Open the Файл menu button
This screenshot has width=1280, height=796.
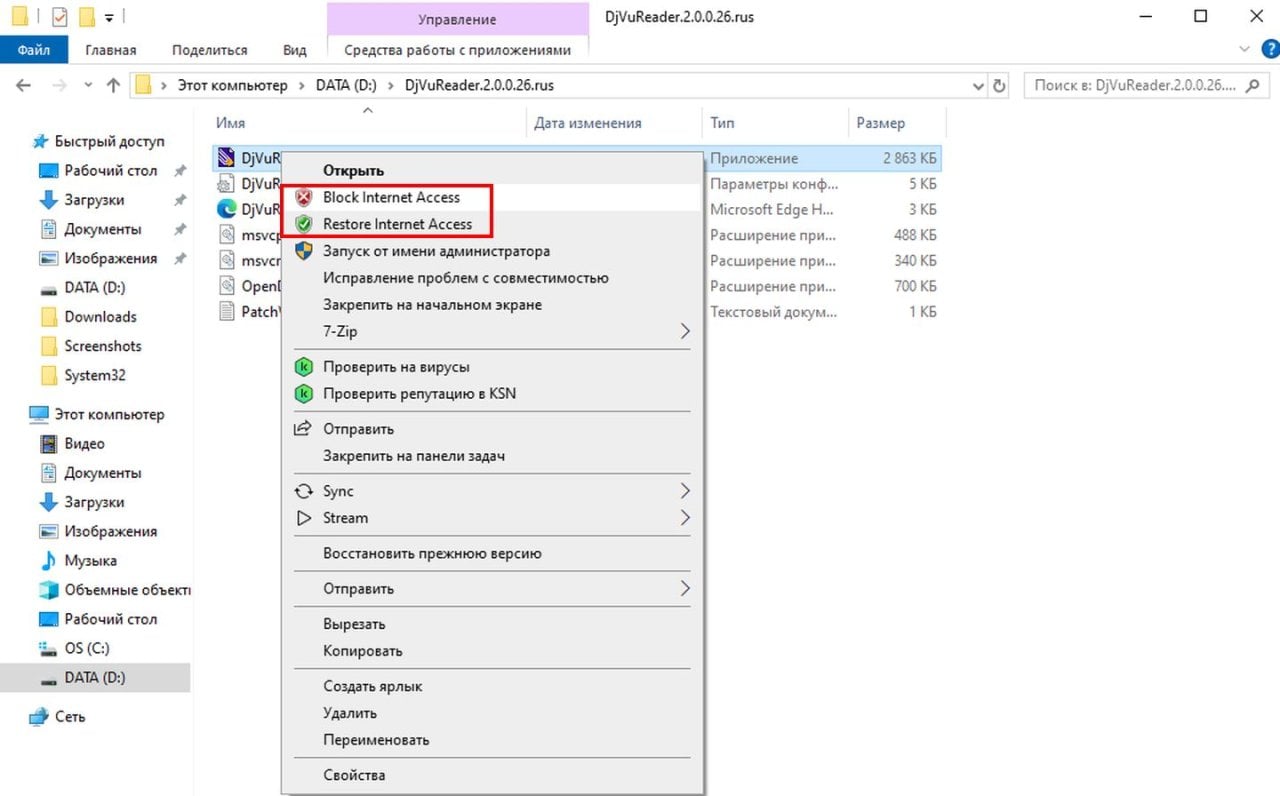pos(34,50)
